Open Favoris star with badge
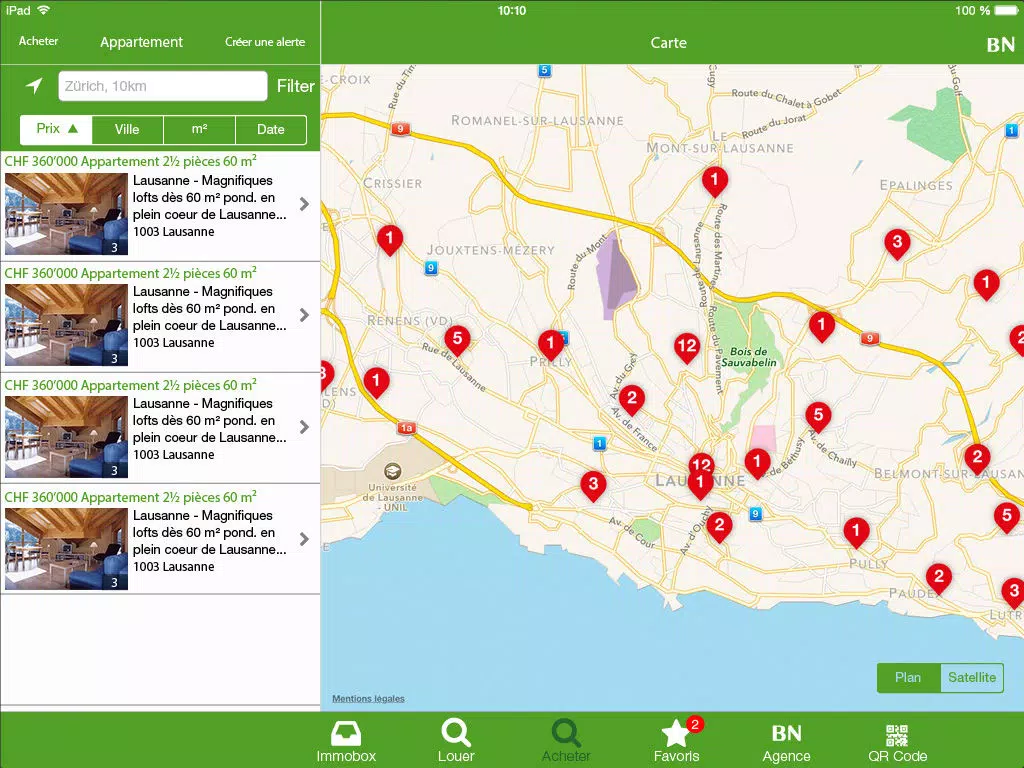The height and width of the screenshot is (768, 1024). click(677, 733)
